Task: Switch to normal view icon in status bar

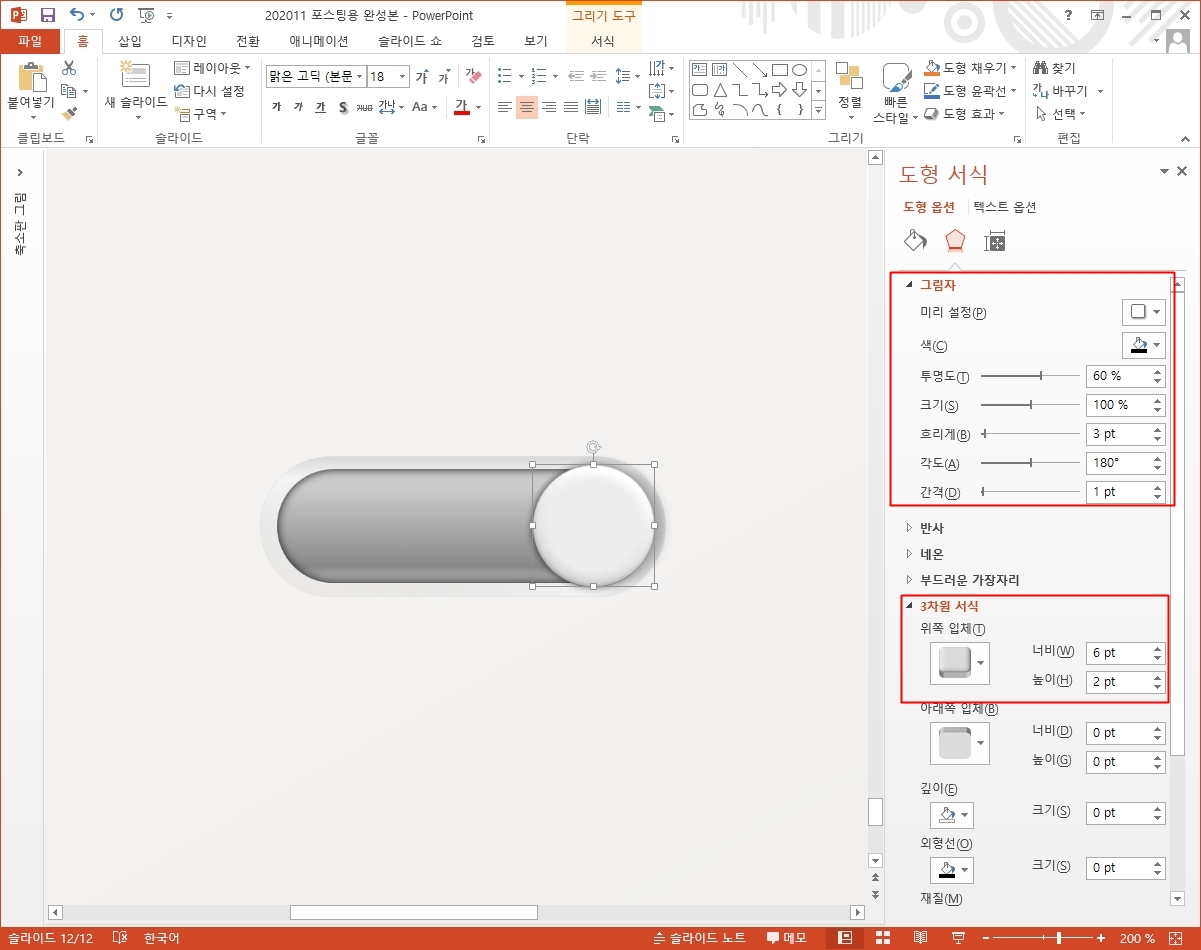Action: (845, 938)
